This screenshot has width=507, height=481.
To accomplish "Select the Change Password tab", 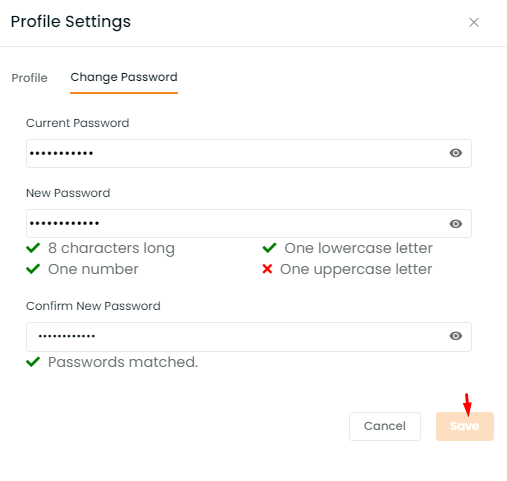I will tap(124, 78).
